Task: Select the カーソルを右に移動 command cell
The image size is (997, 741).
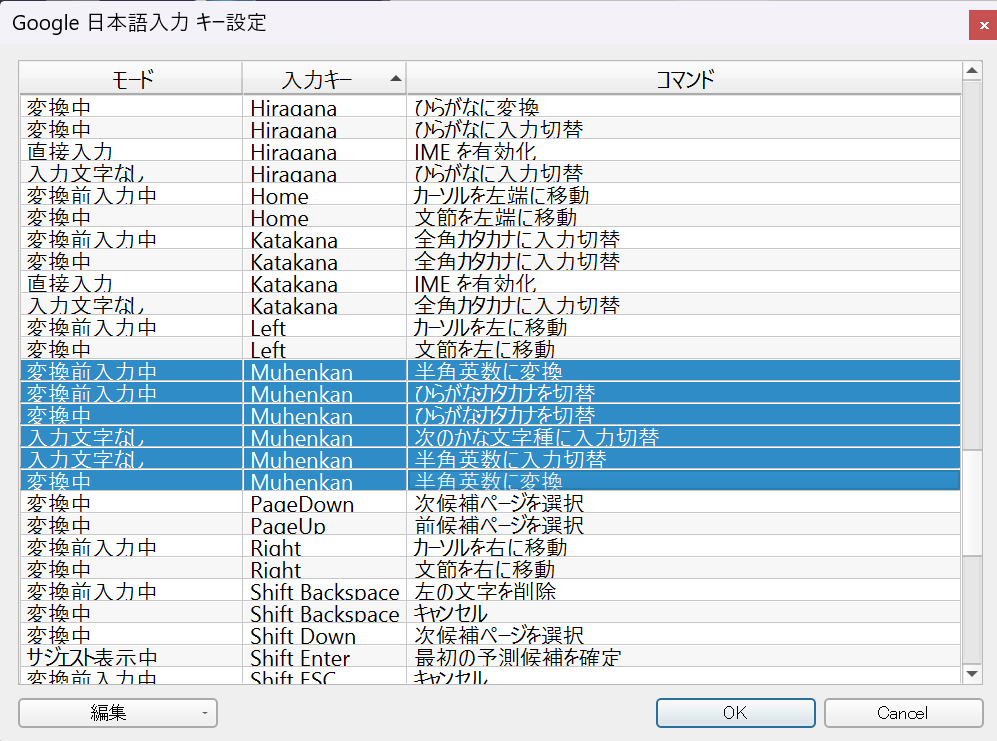Action: [x=684, y=546]
